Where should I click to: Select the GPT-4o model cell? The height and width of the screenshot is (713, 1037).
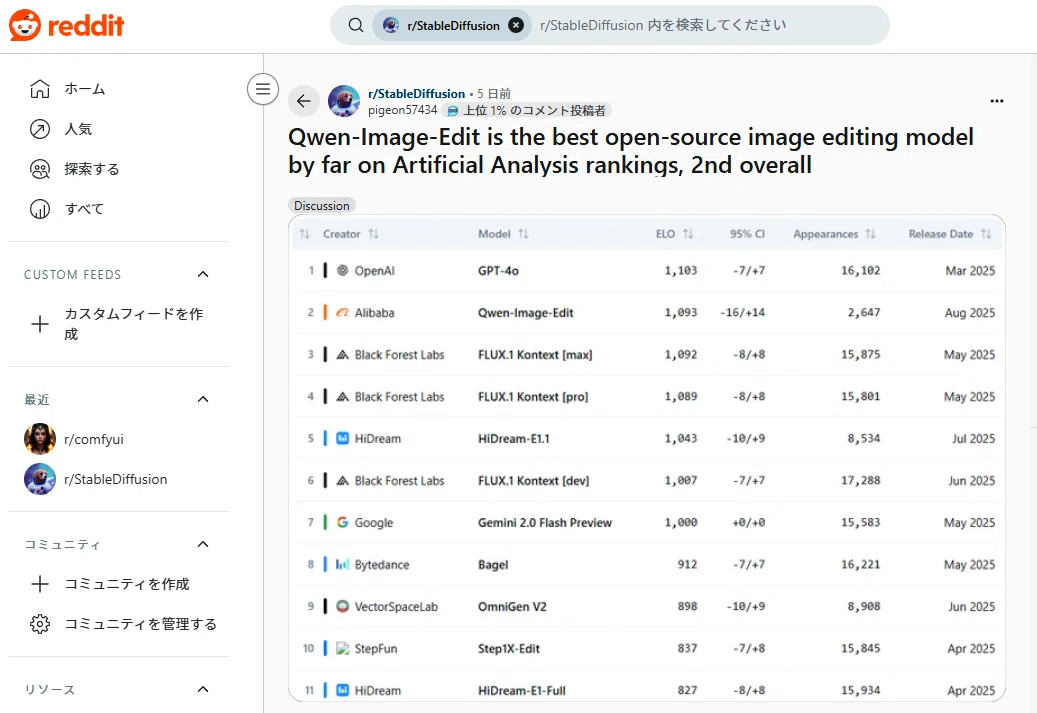[x=498, y=271]
